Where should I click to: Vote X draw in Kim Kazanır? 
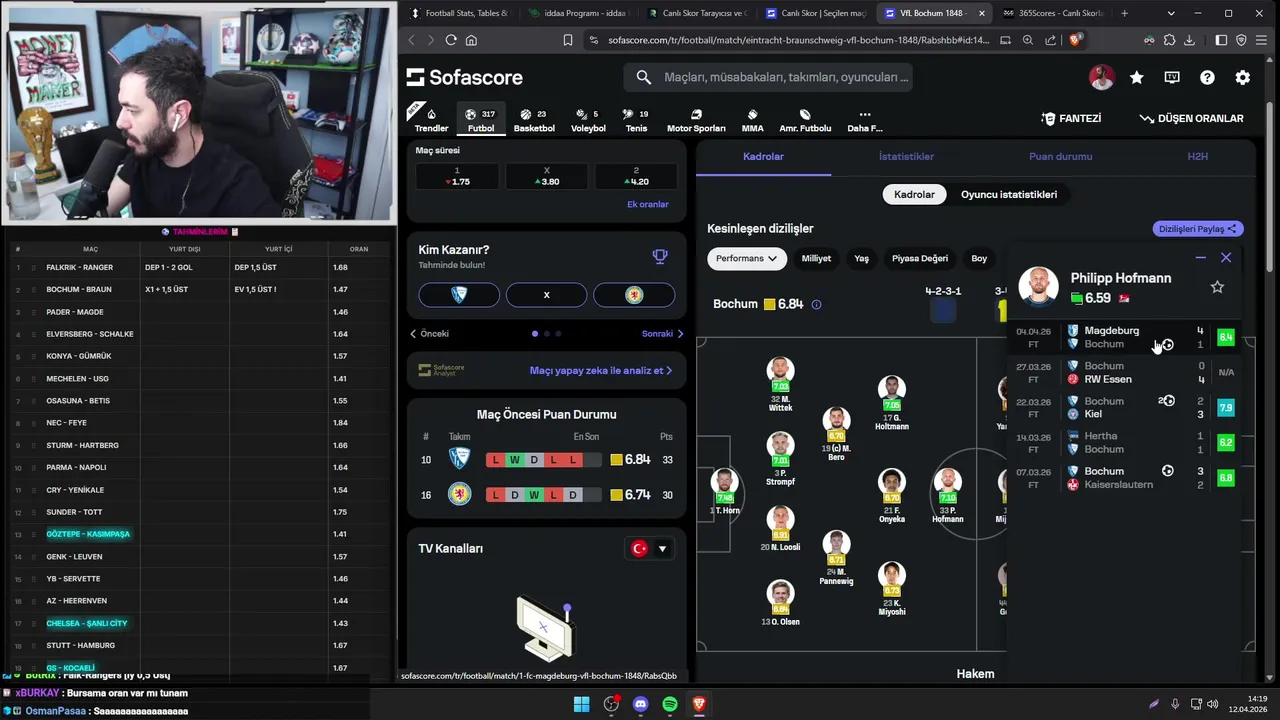click(546, 295)
